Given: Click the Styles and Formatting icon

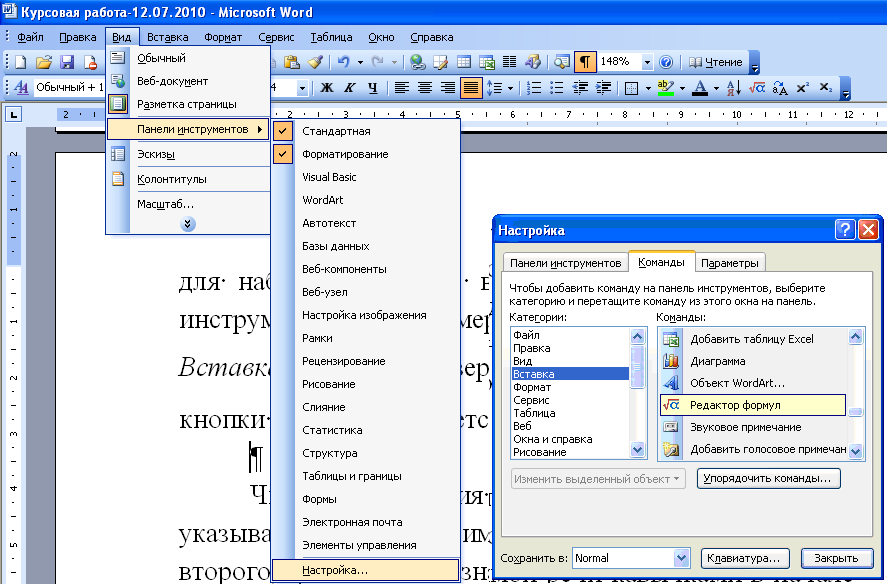Looking at the screenshot, I should click(x=21, y=88).
